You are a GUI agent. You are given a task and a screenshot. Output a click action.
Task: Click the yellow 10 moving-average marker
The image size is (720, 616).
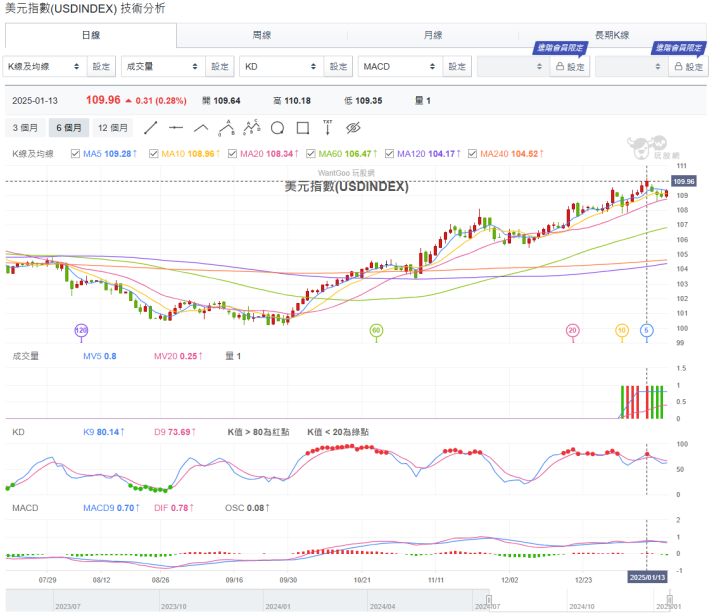point(622,330)
